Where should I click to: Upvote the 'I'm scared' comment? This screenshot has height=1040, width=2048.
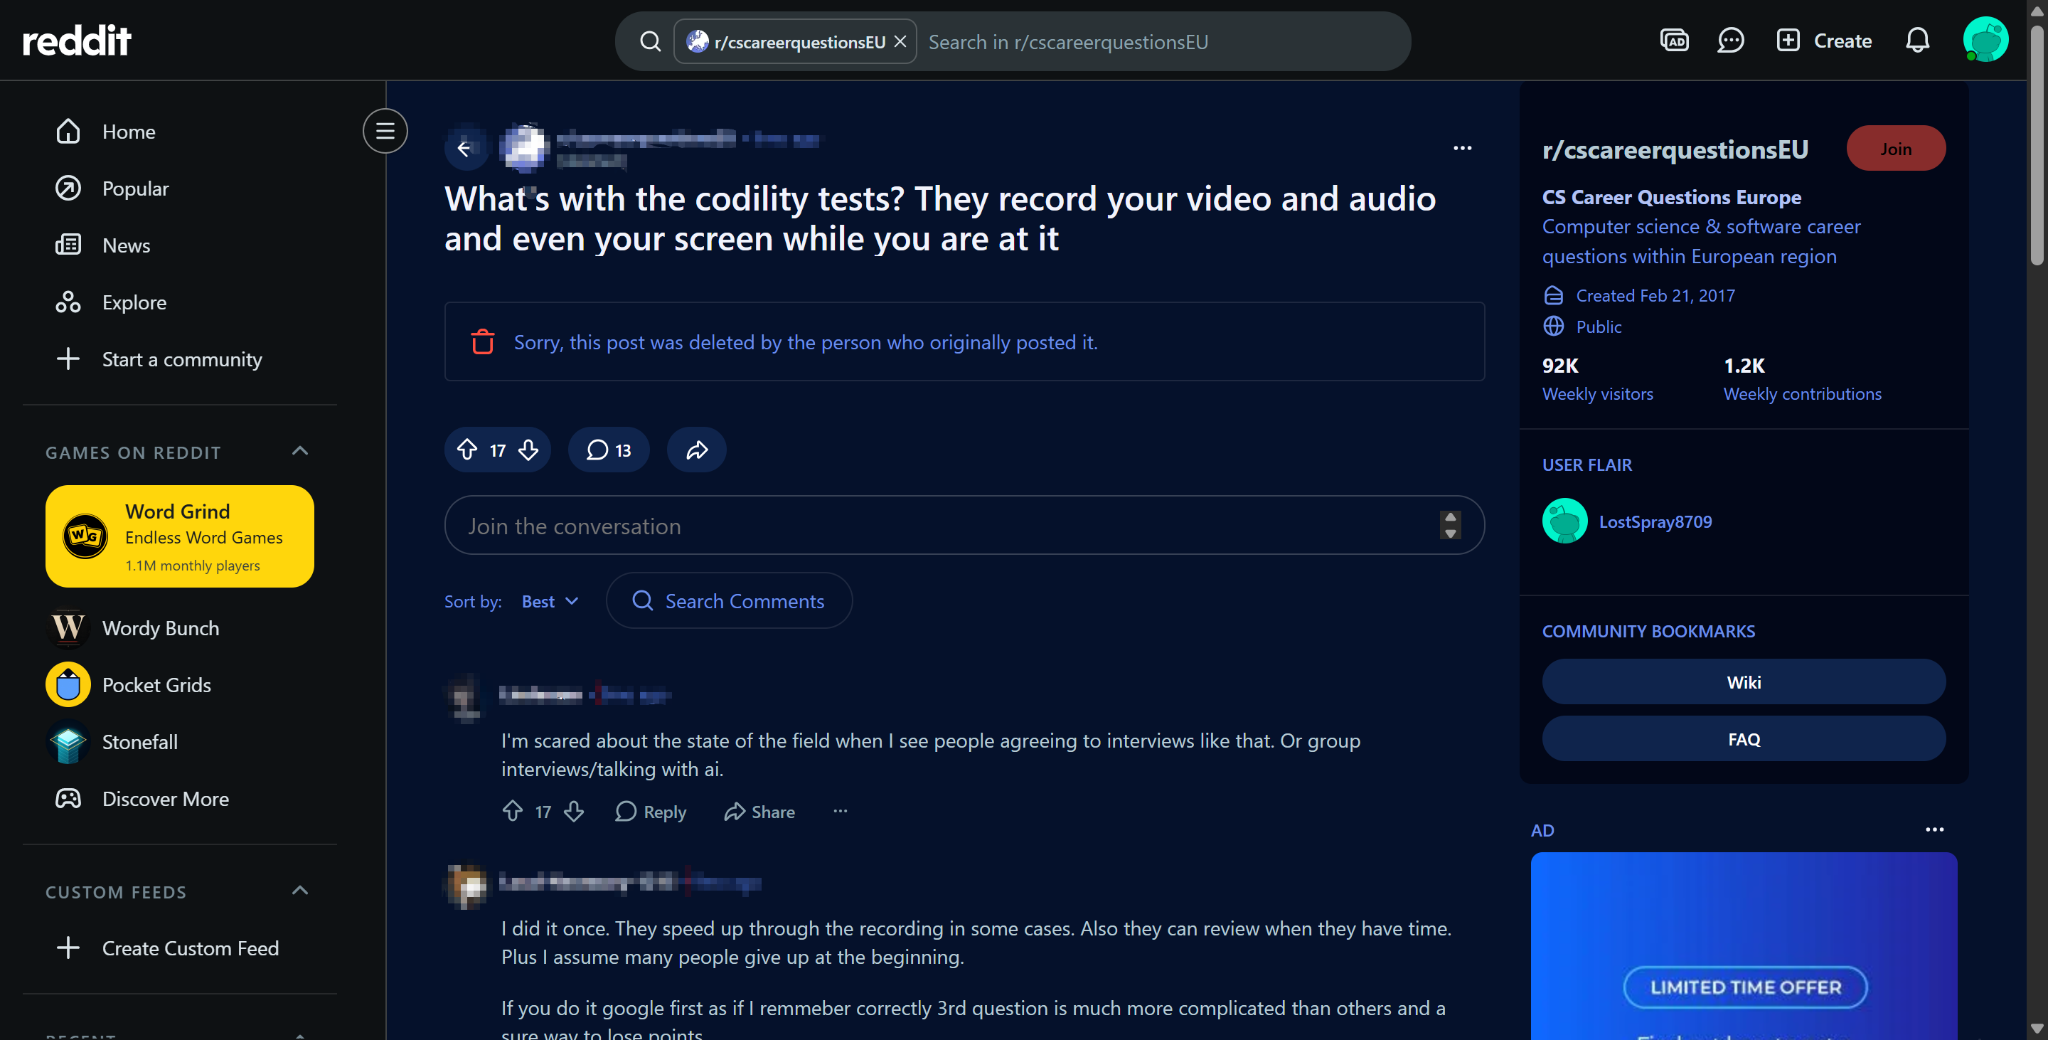(x=513, y=811)
